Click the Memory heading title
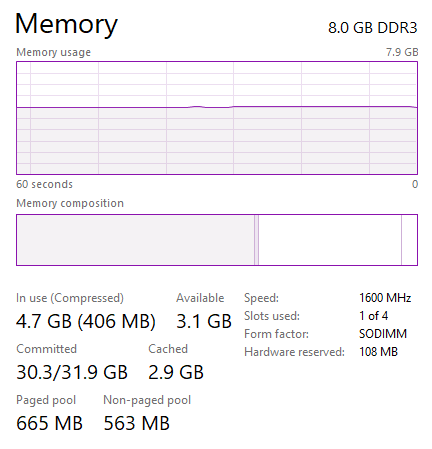The width and height of the screenshot is (432, 449). 66,25
